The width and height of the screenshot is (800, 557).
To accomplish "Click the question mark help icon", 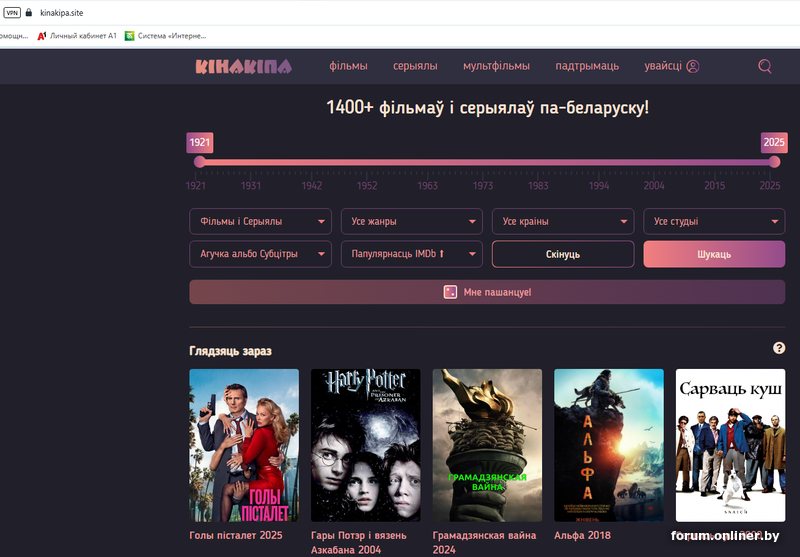I will click(779, 348).
